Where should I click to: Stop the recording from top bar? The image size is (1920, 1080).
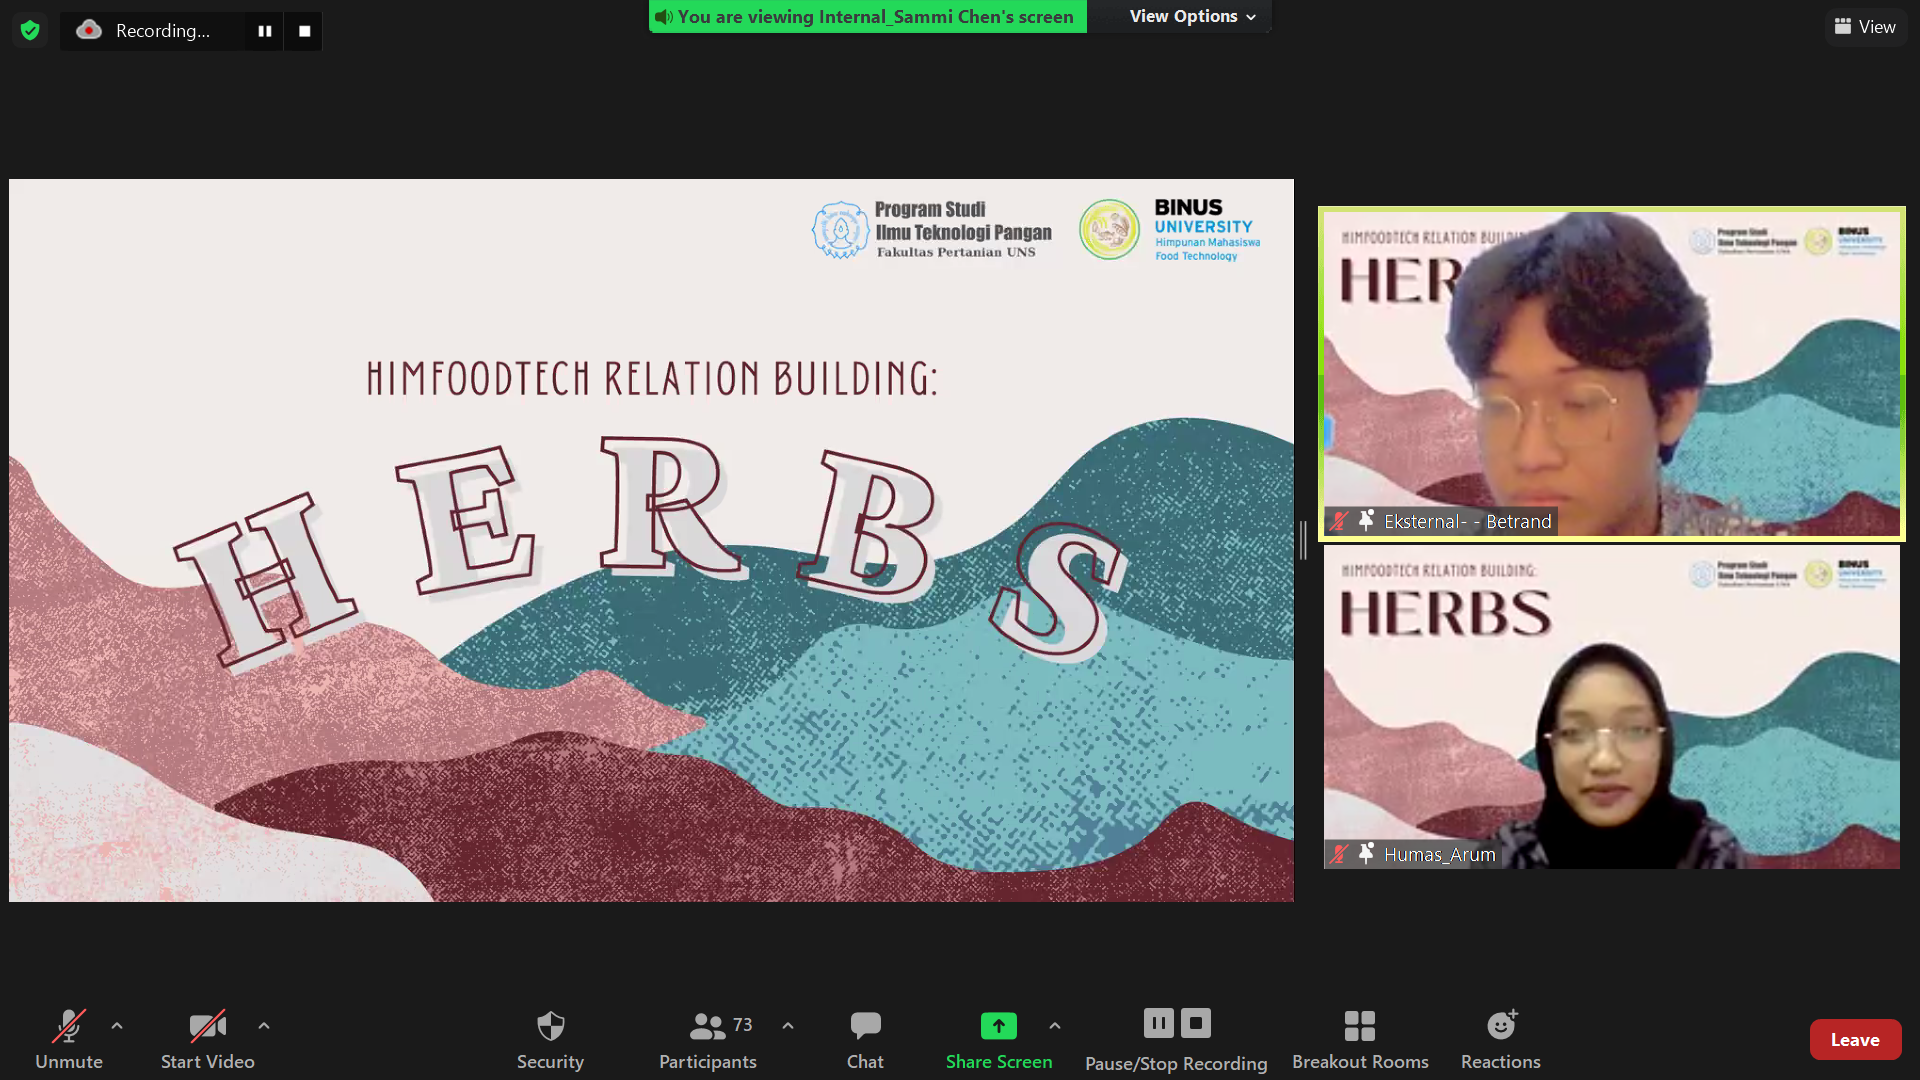point(304,31)
